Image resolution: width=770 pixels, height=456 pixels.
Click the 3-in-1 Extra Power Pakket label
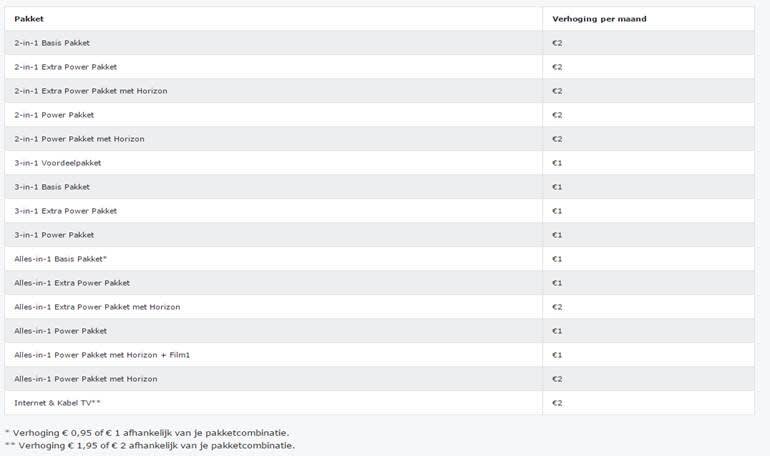(65, 211)
